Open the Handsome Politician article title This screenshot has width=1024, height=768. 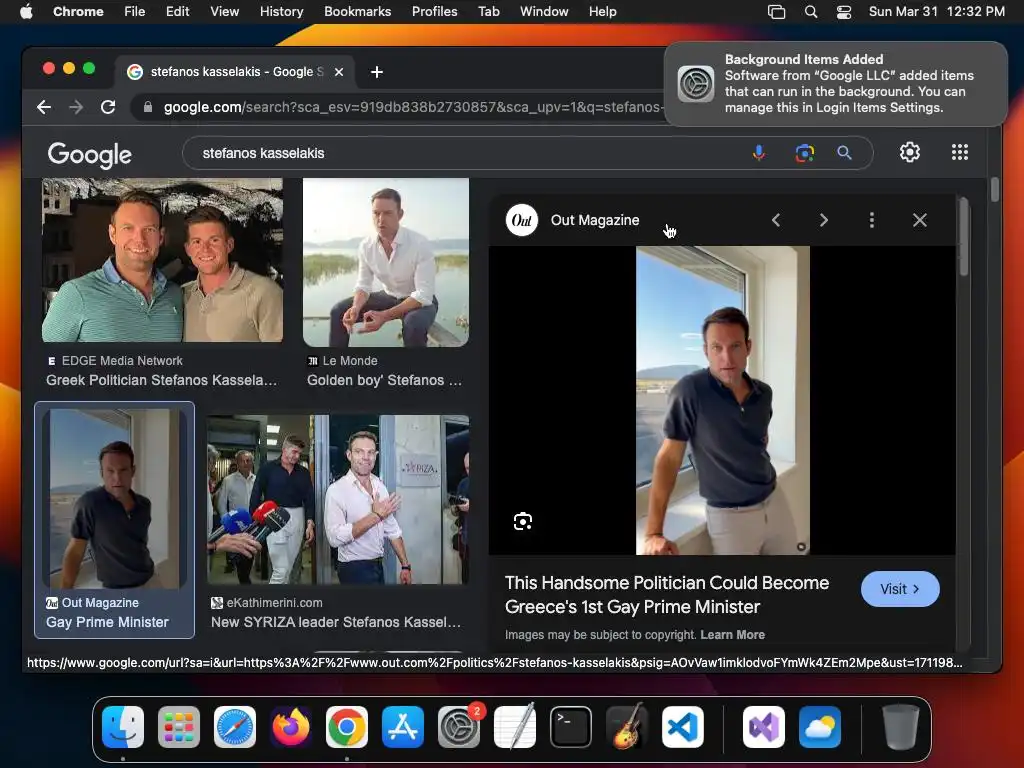pyautogui.click(x=667, y=595)
